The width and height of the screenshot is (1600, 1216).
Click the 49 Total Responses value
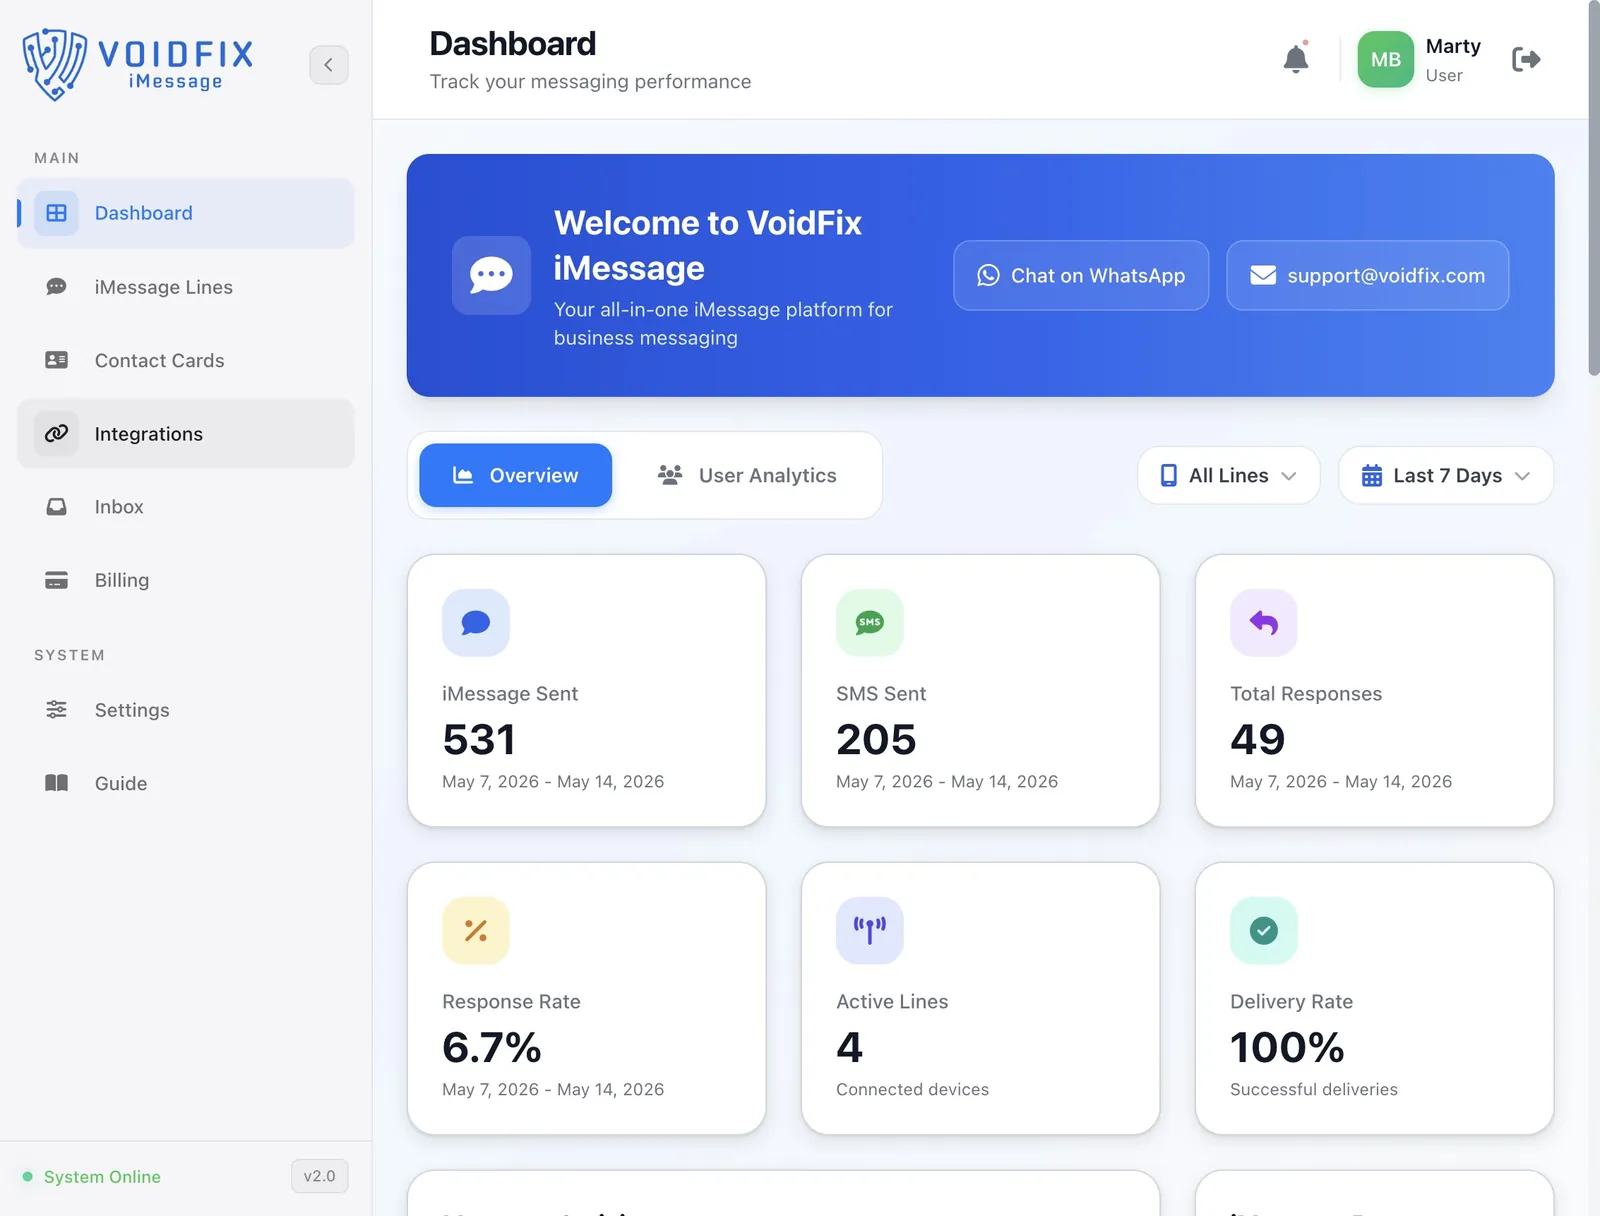pos(1258,740)
